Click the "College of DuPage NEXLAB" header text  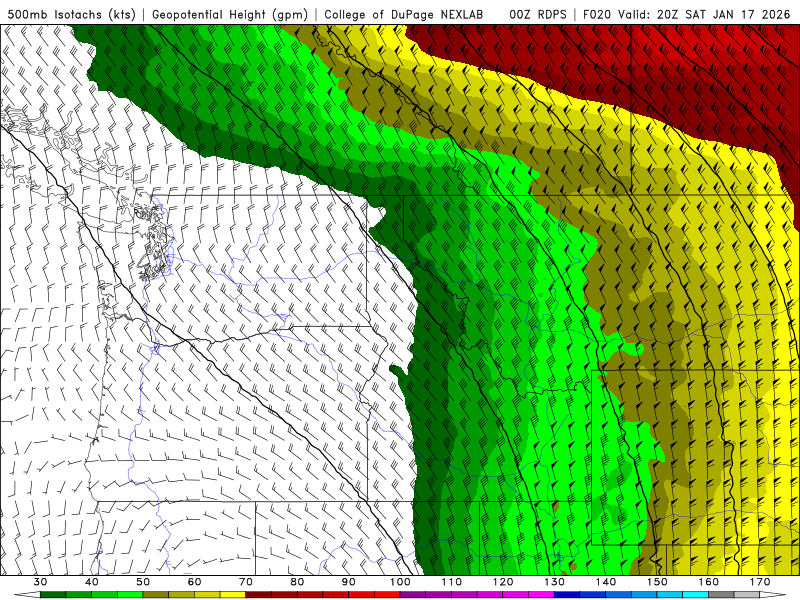(x=403, y=14)
